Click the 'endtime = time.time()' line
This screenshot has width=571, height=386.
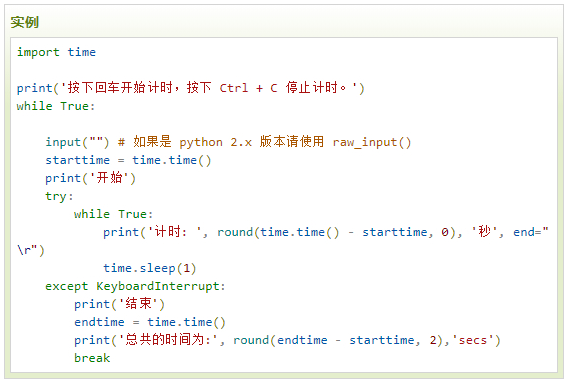[150, 322]
